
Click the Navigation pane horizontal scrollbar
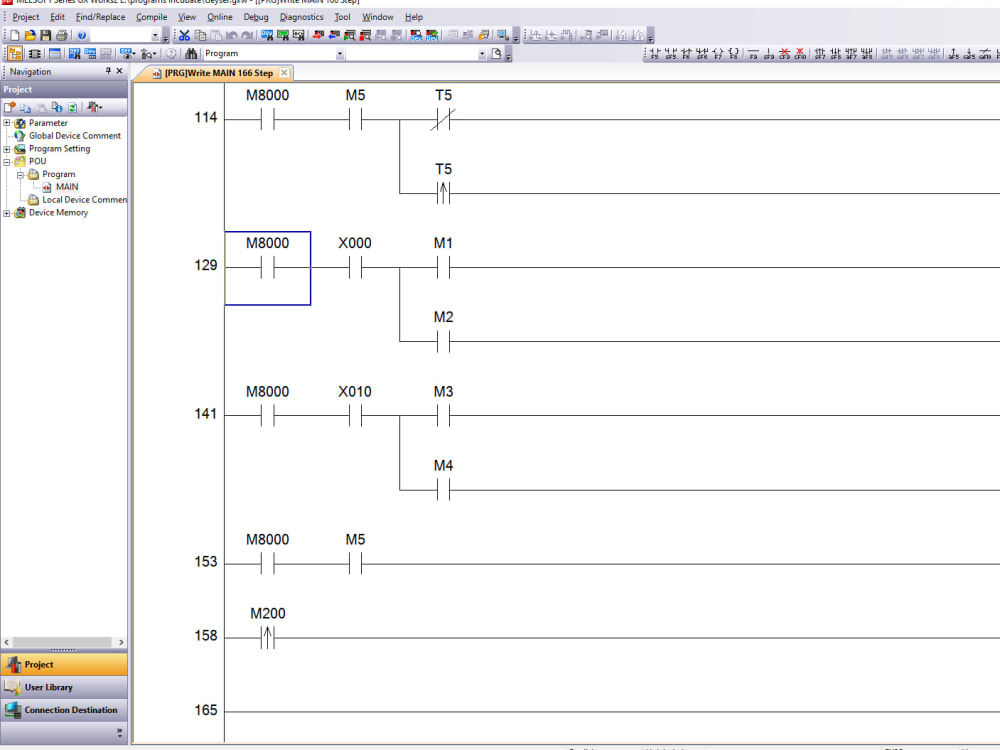pyautogui.click(x=60, y=642)
